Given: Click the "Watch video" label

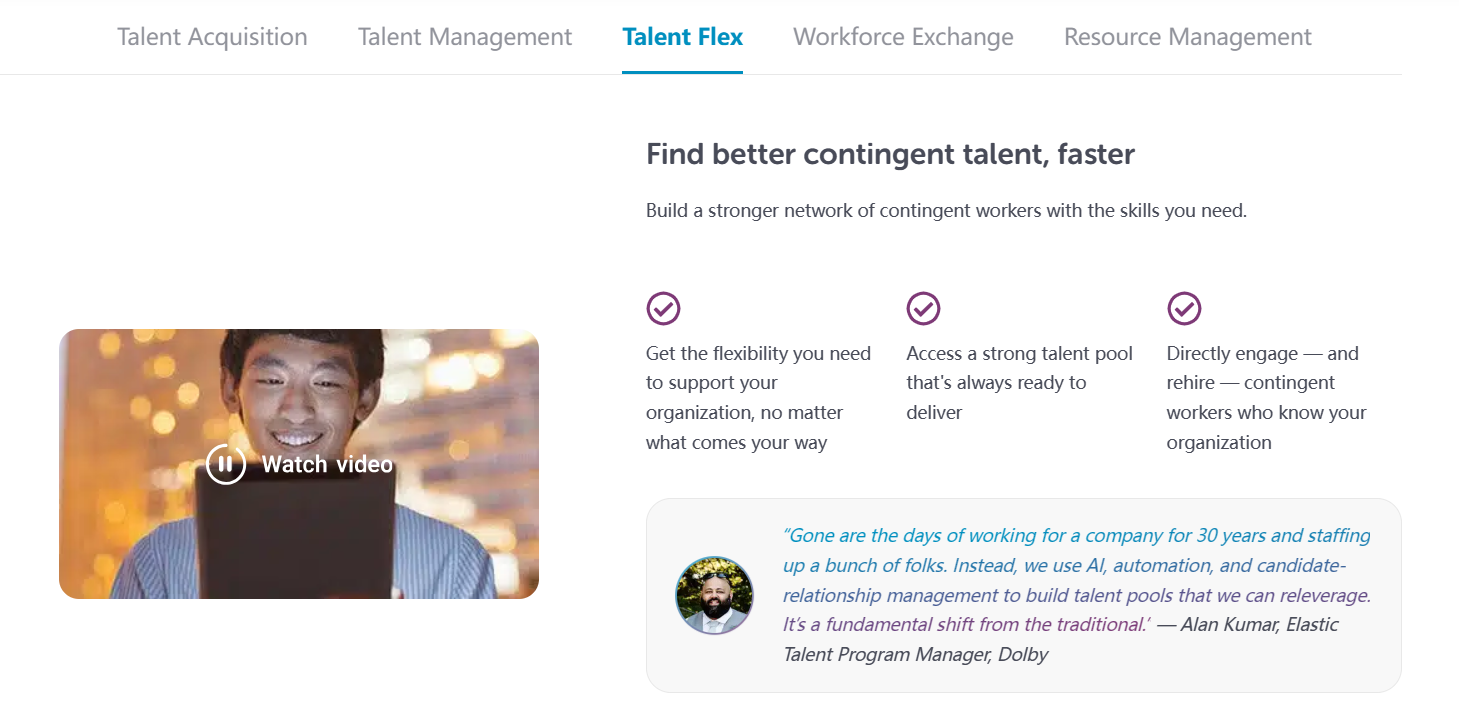Looking at the screenshot, I should (327, 464).
